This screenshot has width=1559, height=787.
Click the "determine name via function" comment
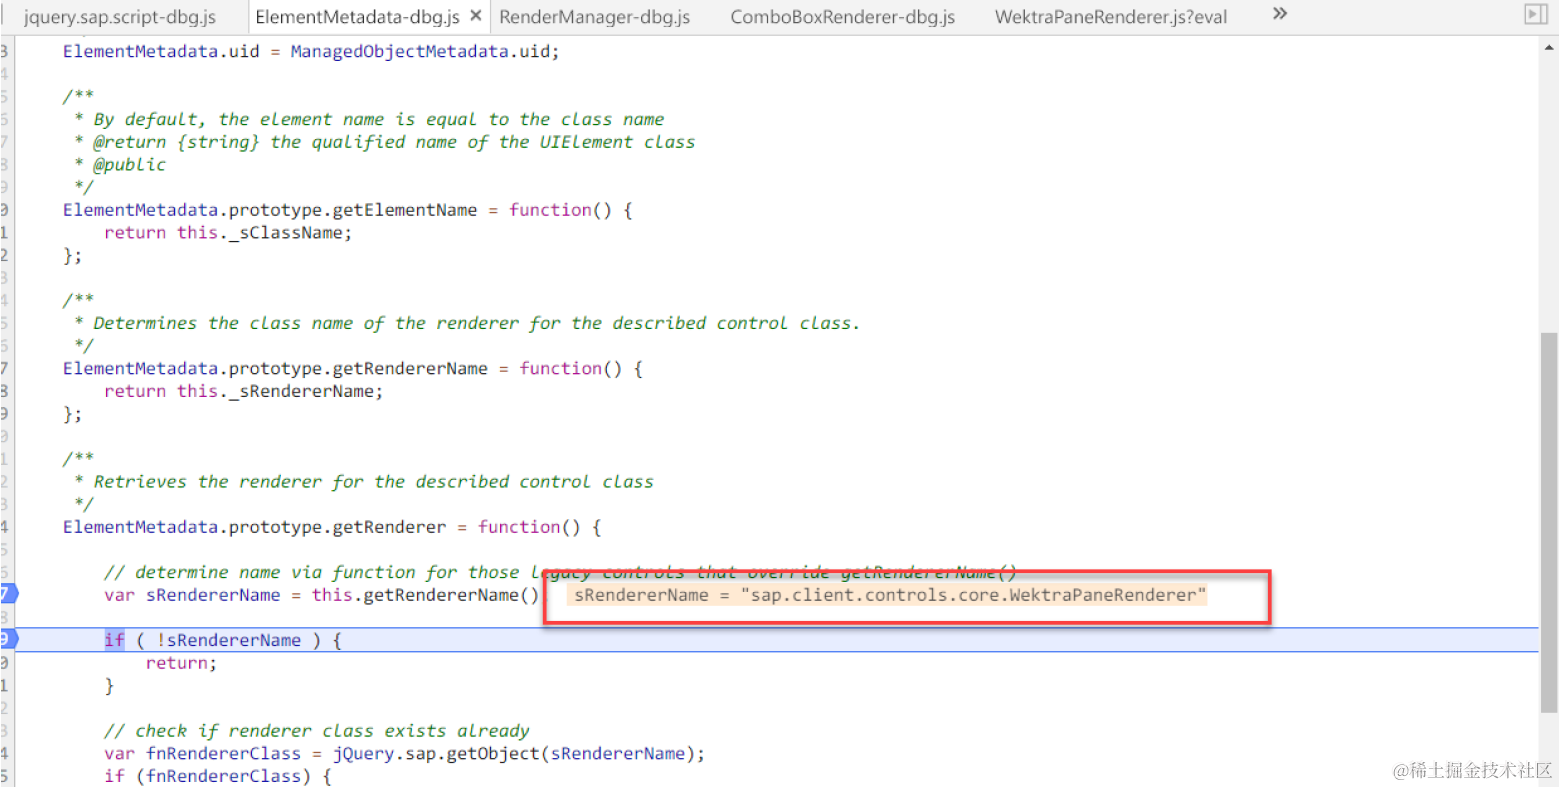point(560,573)
